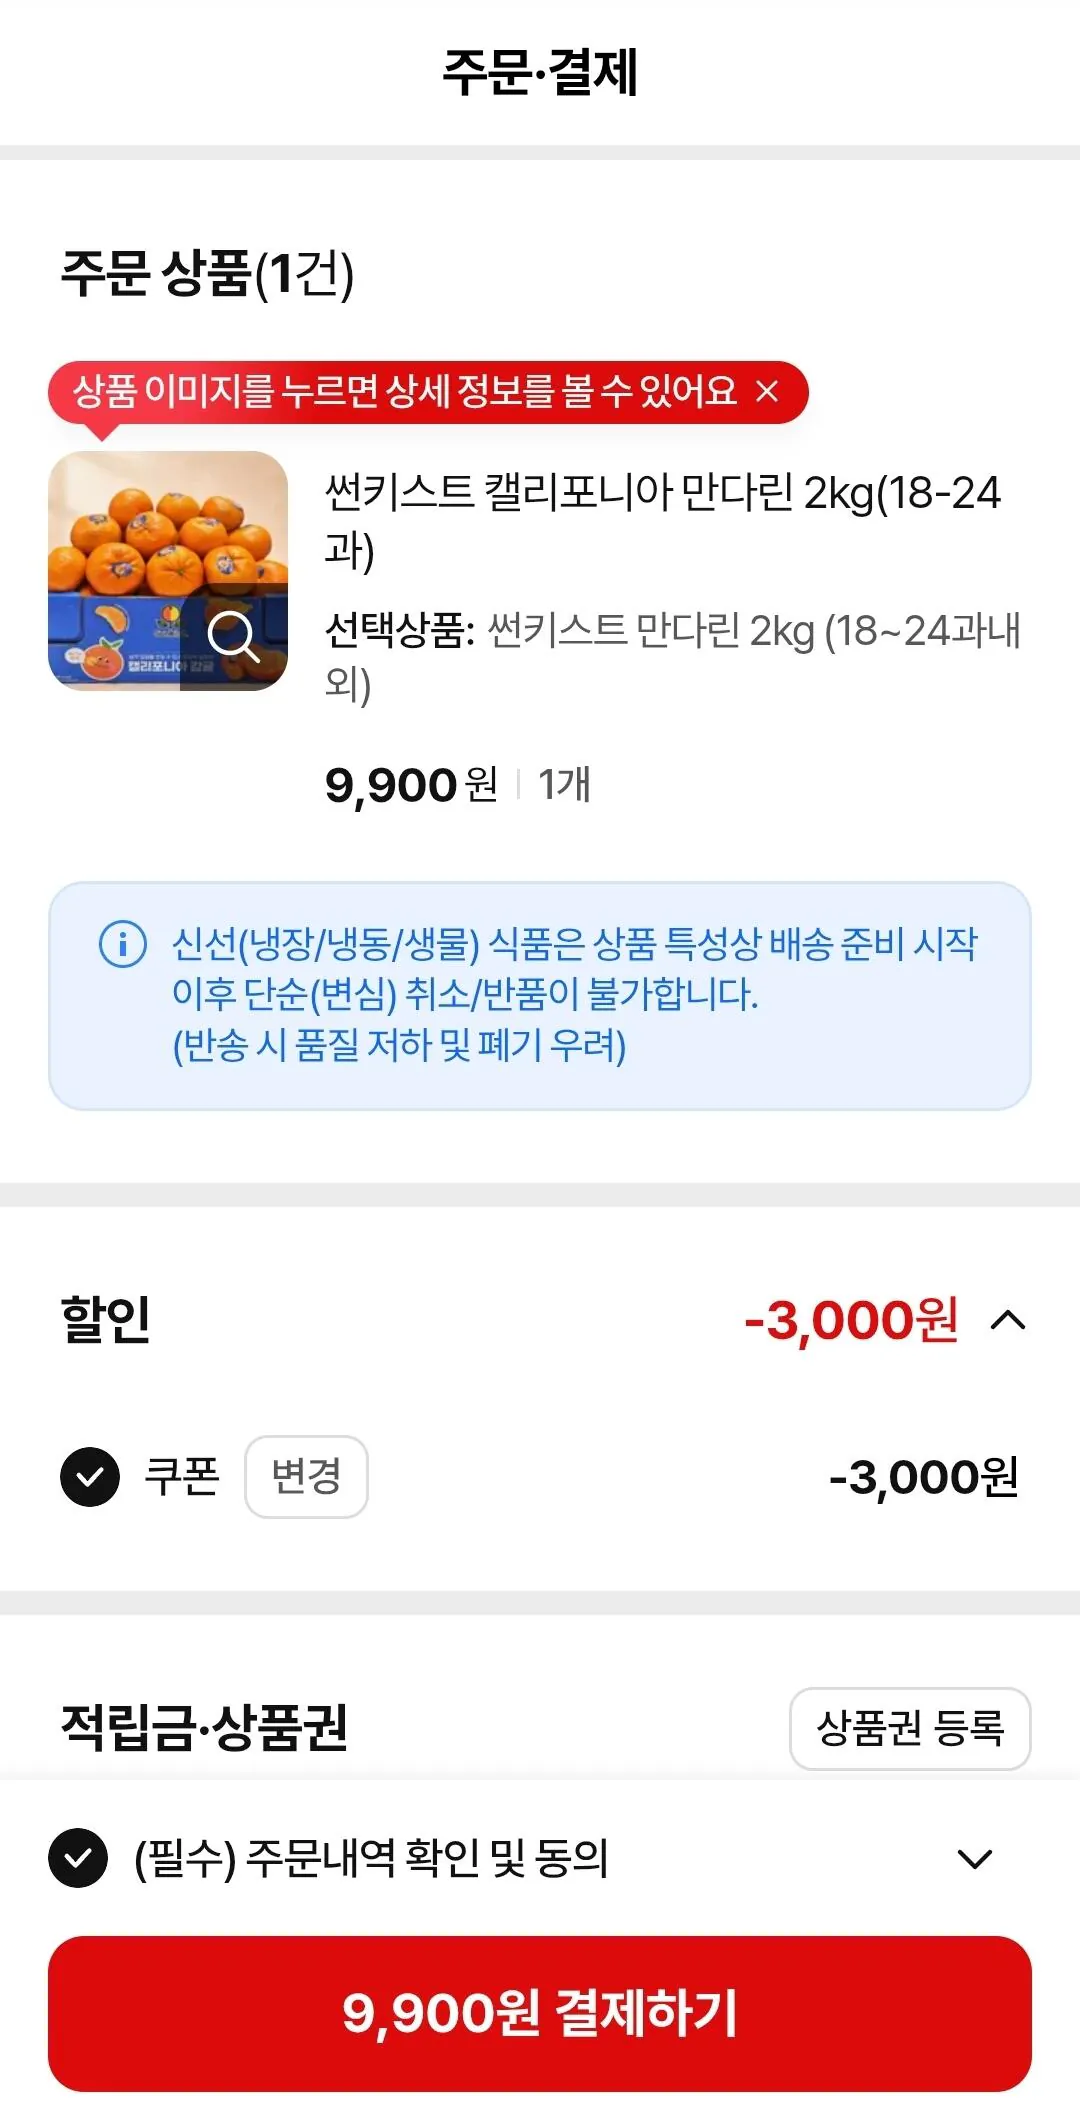This screenshot has width=1080, height=2117.
Task: Tap the 적립금·상품권 section heading
Action: pyautogui.click(x=204, y=1727)
